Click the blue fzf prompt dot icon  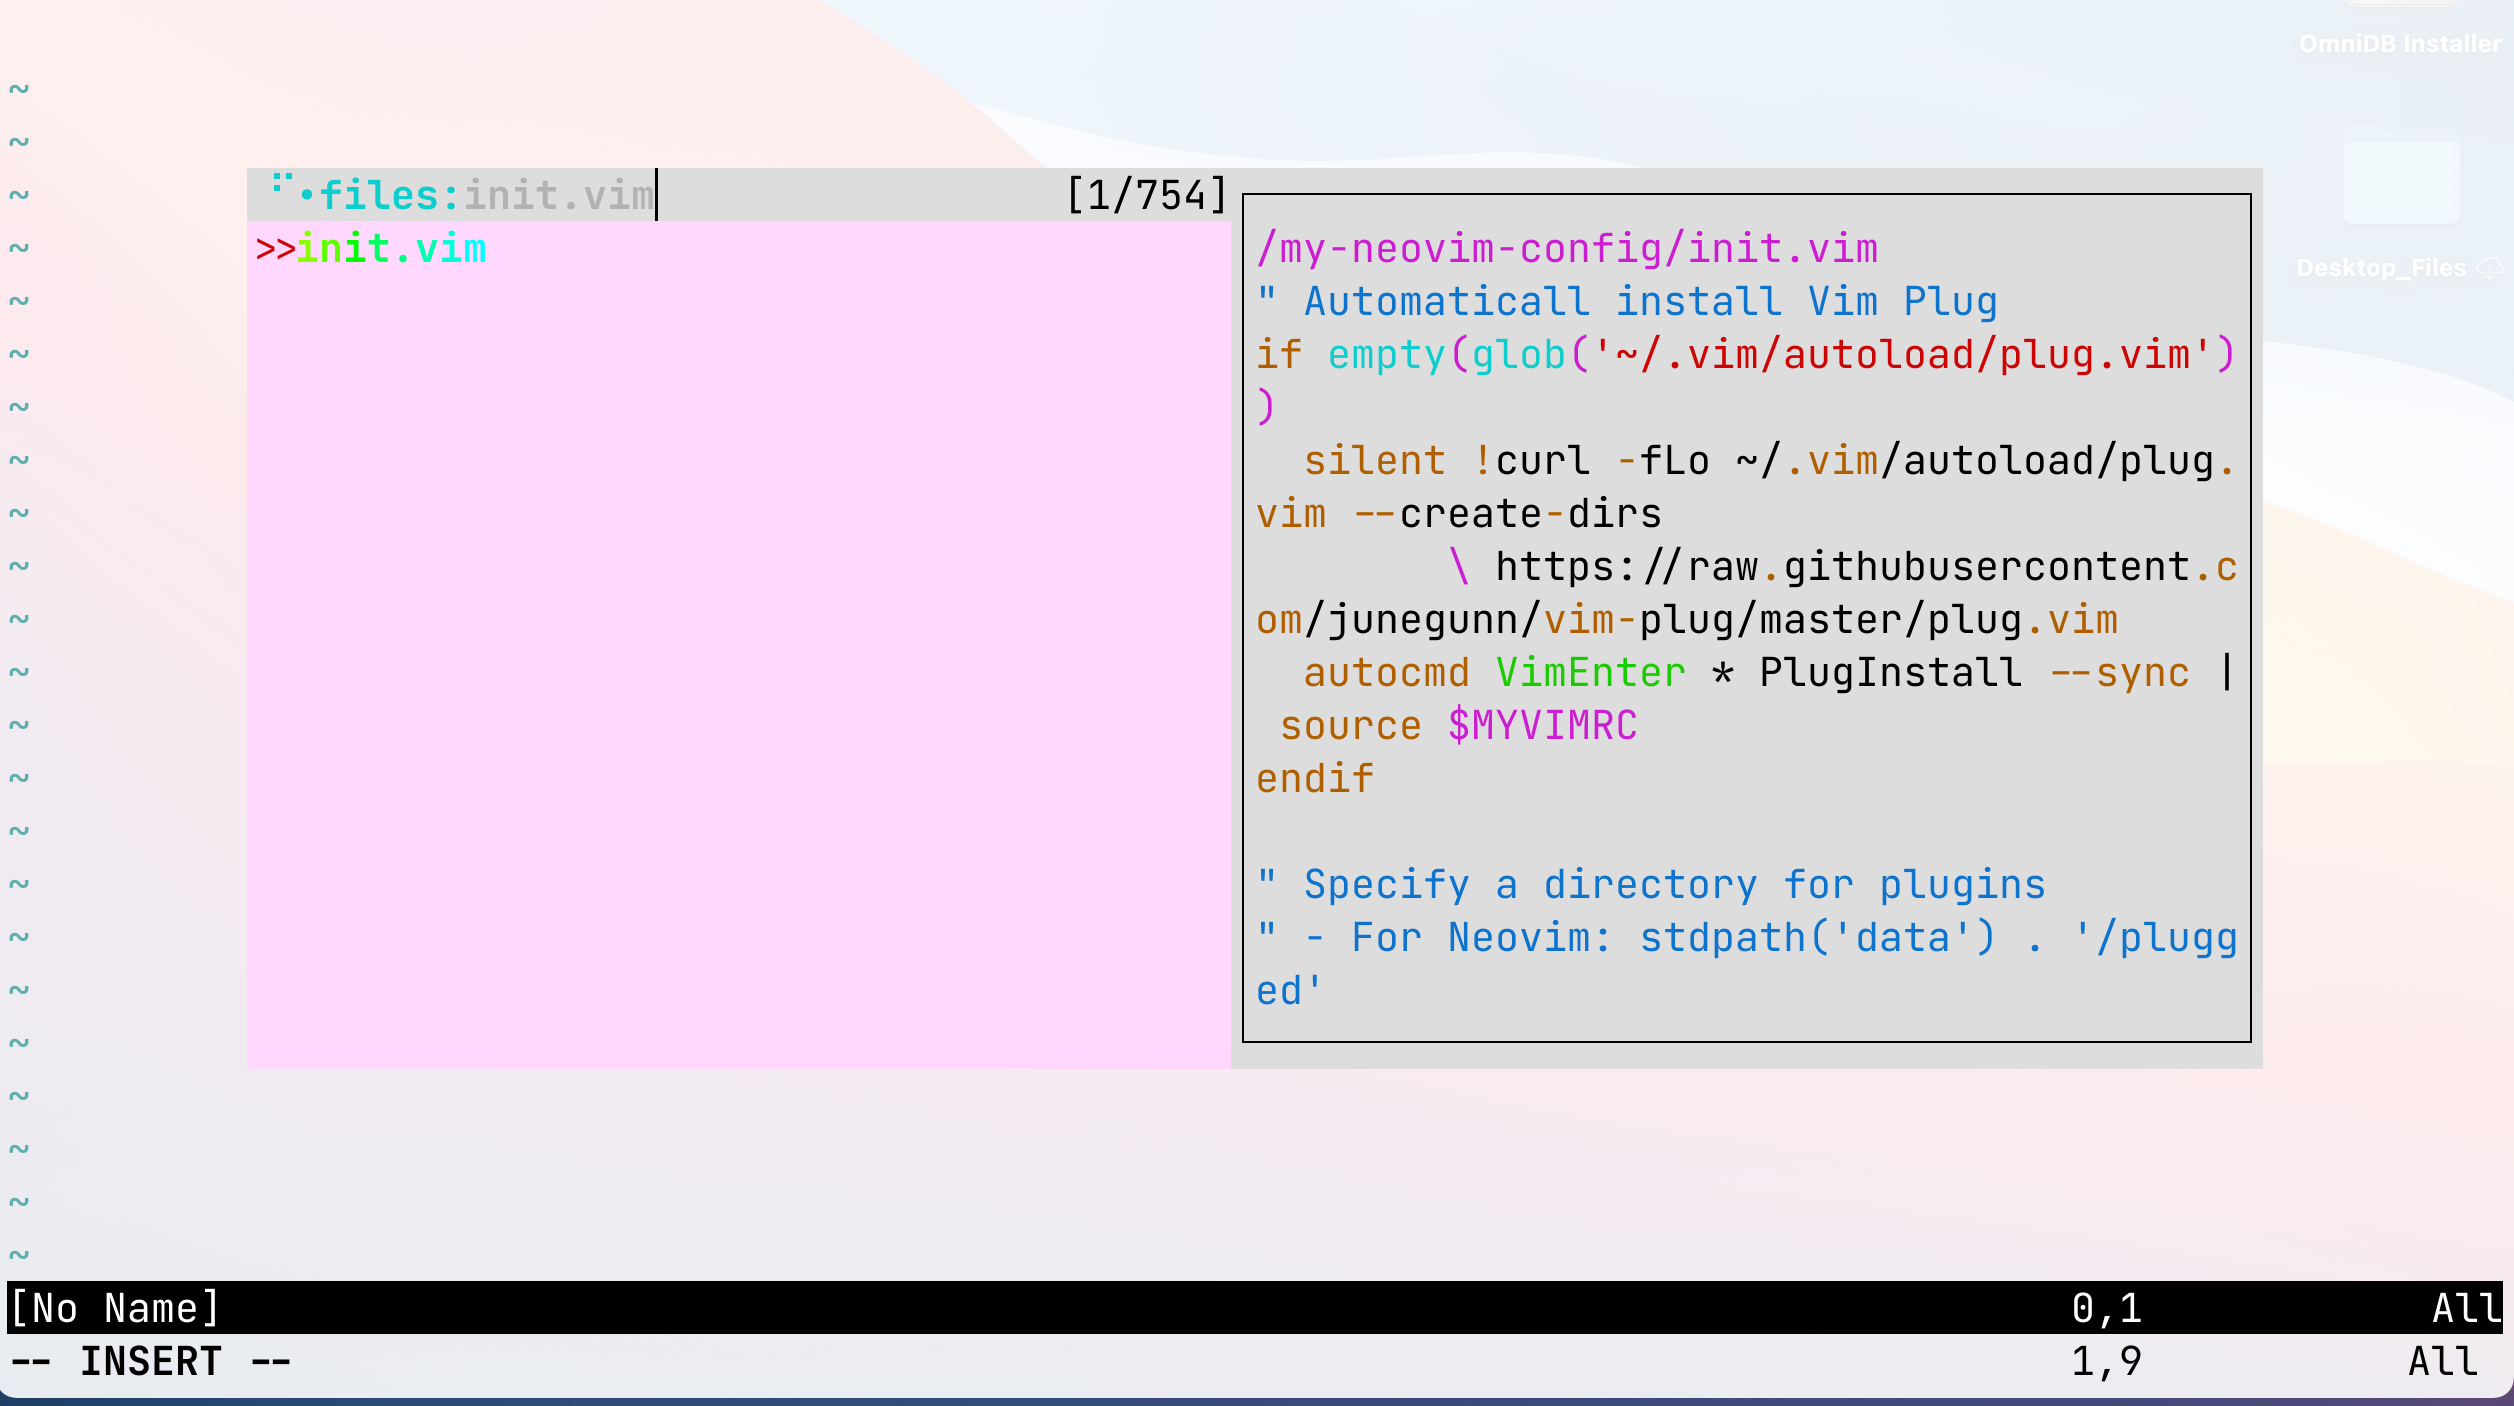305,196
